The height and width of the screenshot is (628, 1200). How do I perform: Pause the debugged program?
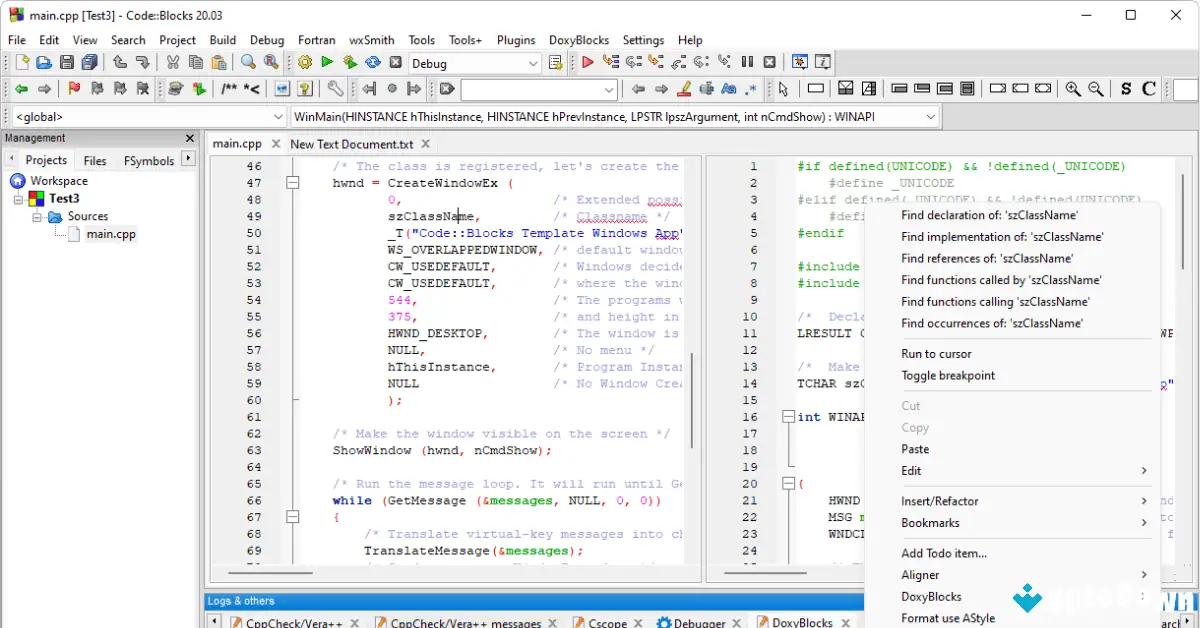(747, 62)
